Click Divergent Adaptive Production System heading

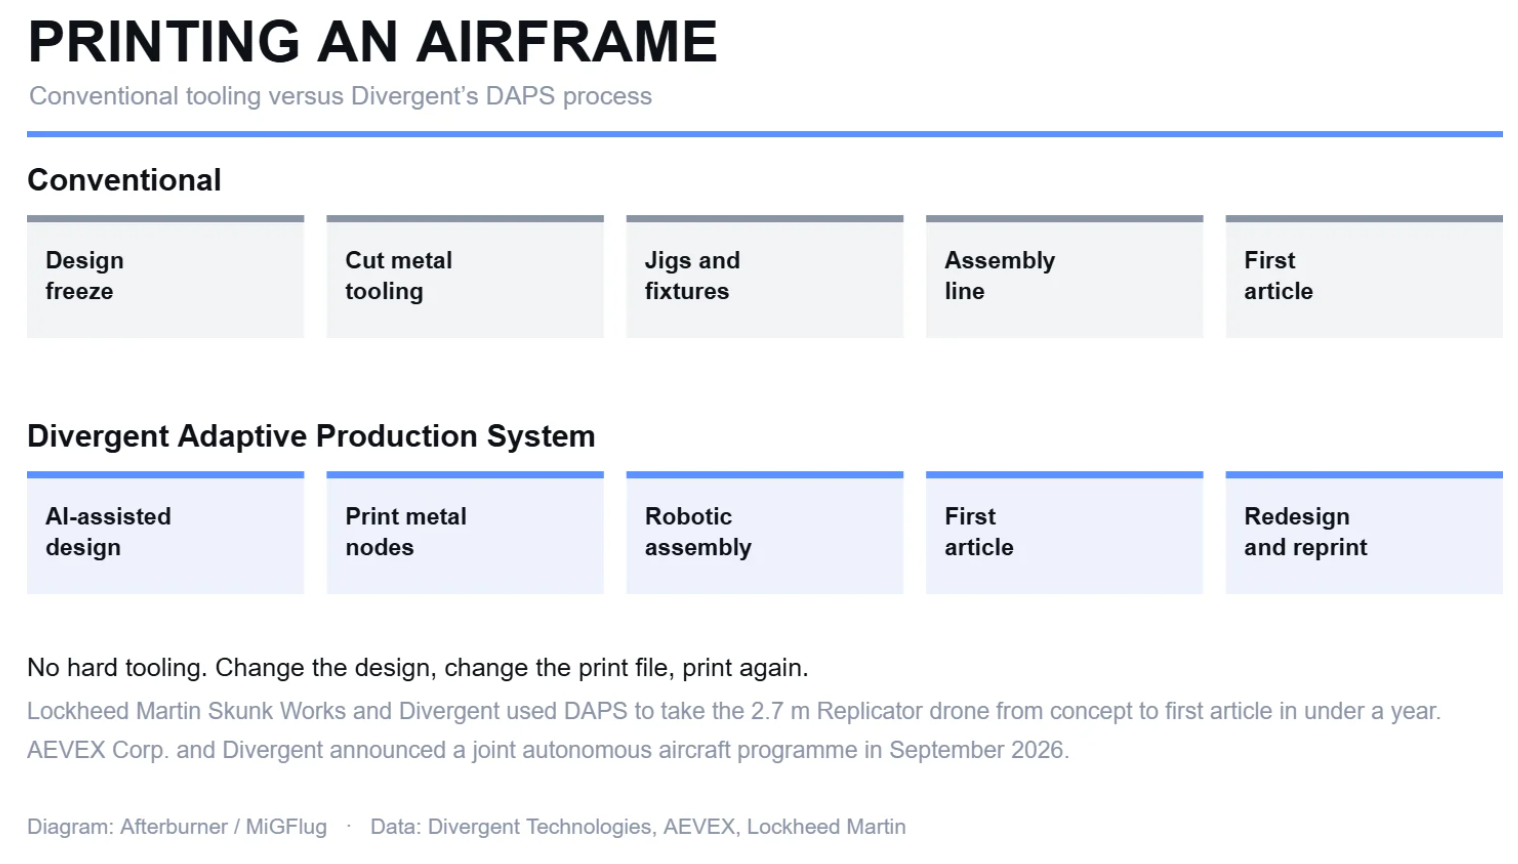311,436
